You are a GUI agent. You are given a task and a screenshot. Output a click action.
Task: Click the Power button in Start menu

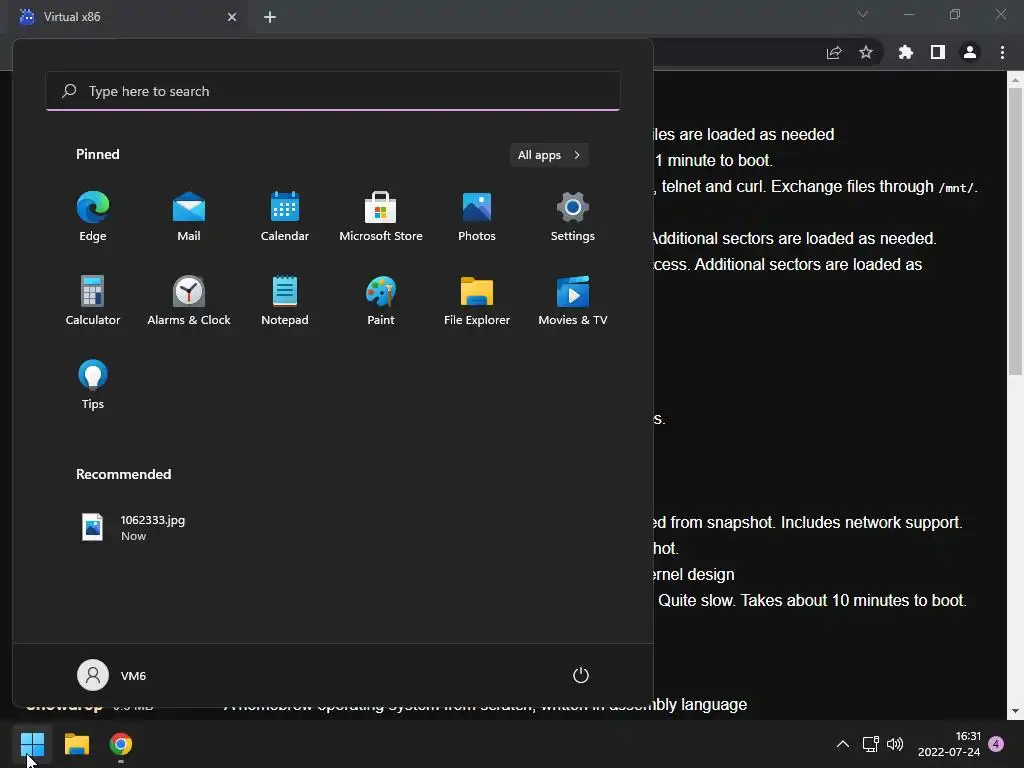[581, 675]
